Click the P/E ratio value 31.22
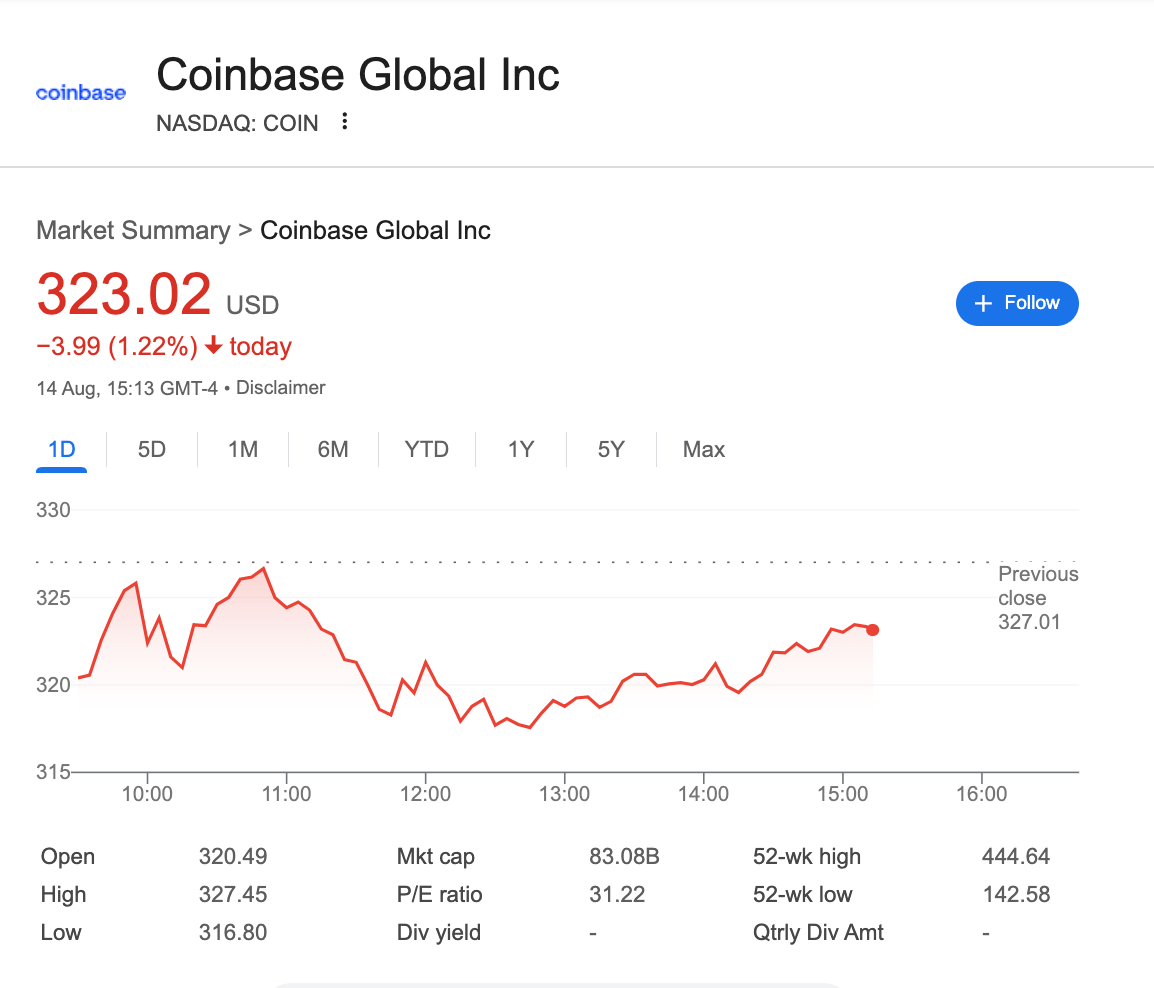Screen dimensions: 1154x988 pyautogui.click(x=617, y=895)
